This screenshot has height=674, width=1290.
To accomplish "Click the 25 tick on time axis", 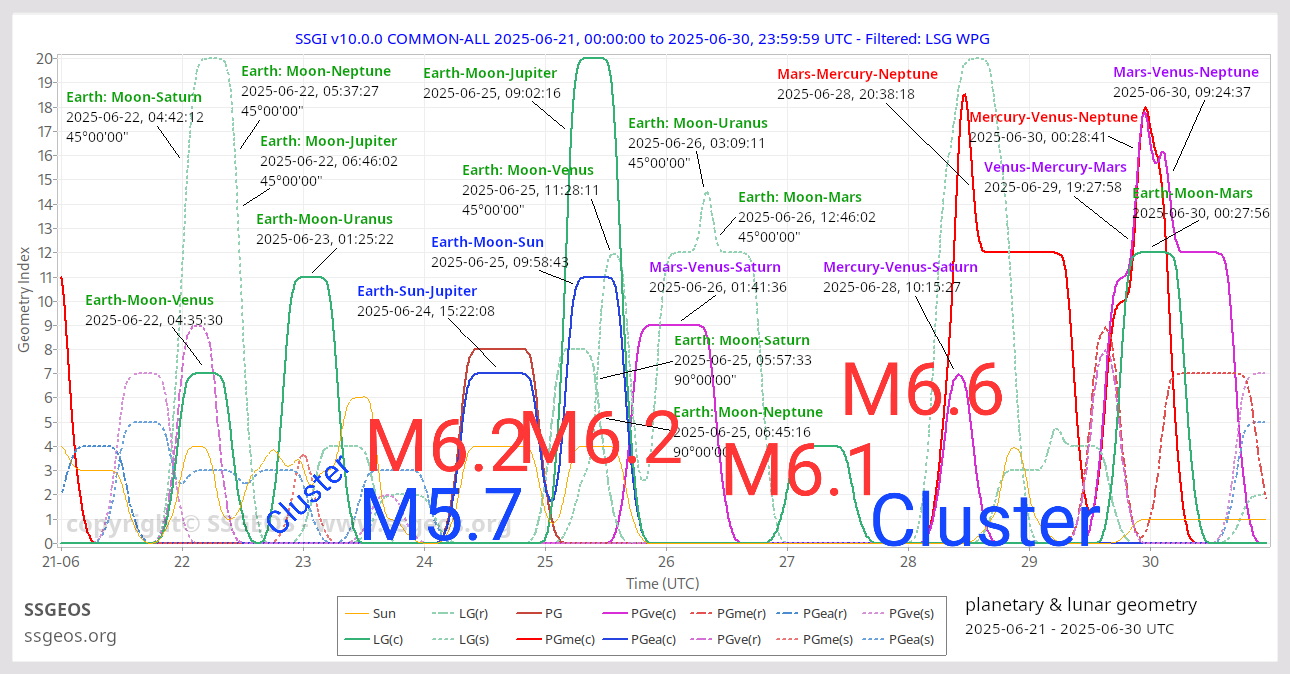I will 545,562.
